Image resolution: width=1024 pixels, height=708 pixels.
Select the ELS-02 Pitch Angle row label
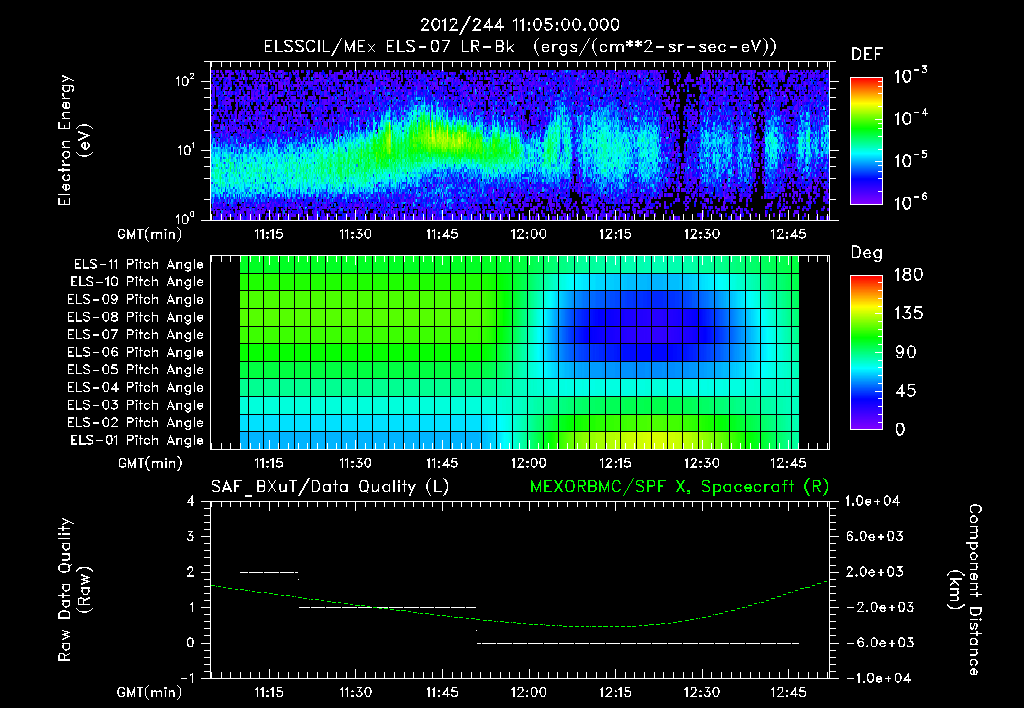tap(136, 423)
